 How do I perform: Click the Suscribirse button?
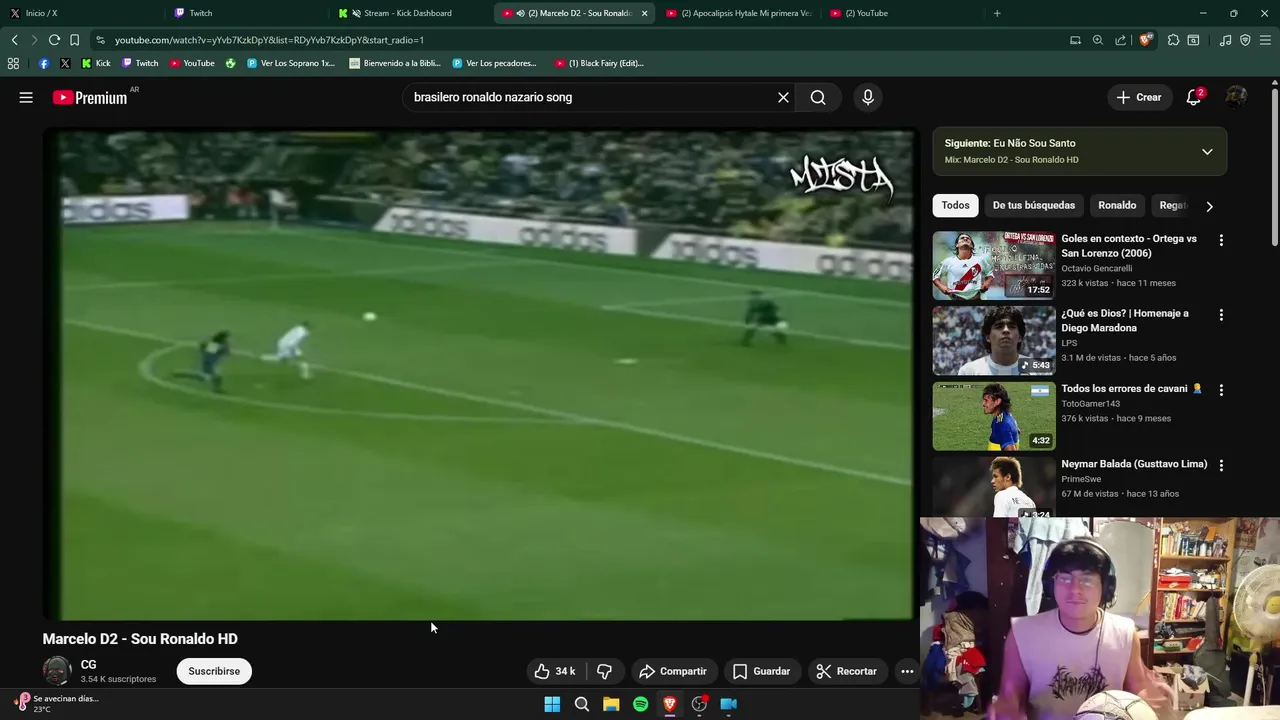coord(214,671)
